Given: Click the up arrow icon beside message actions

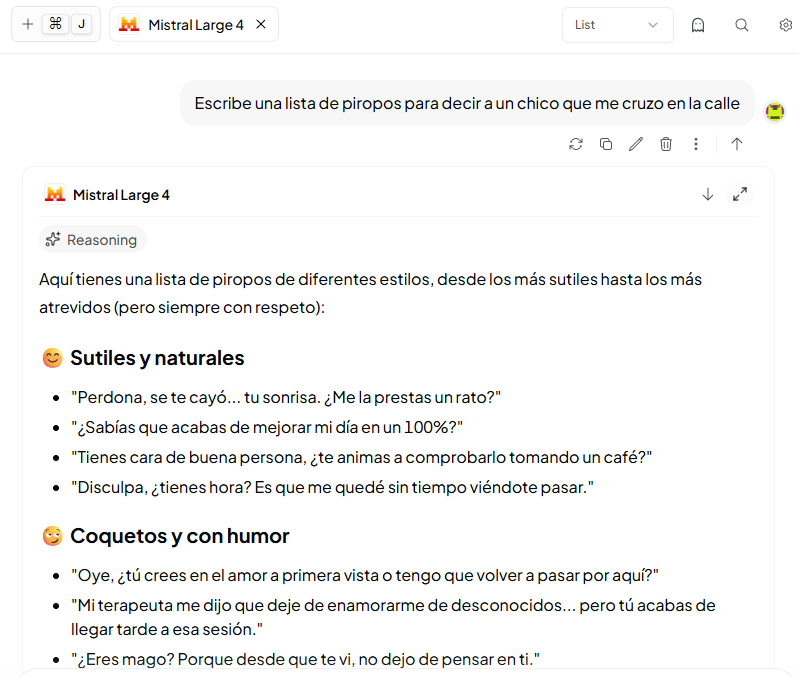Looking at the screenshot, I should point(736,144).
